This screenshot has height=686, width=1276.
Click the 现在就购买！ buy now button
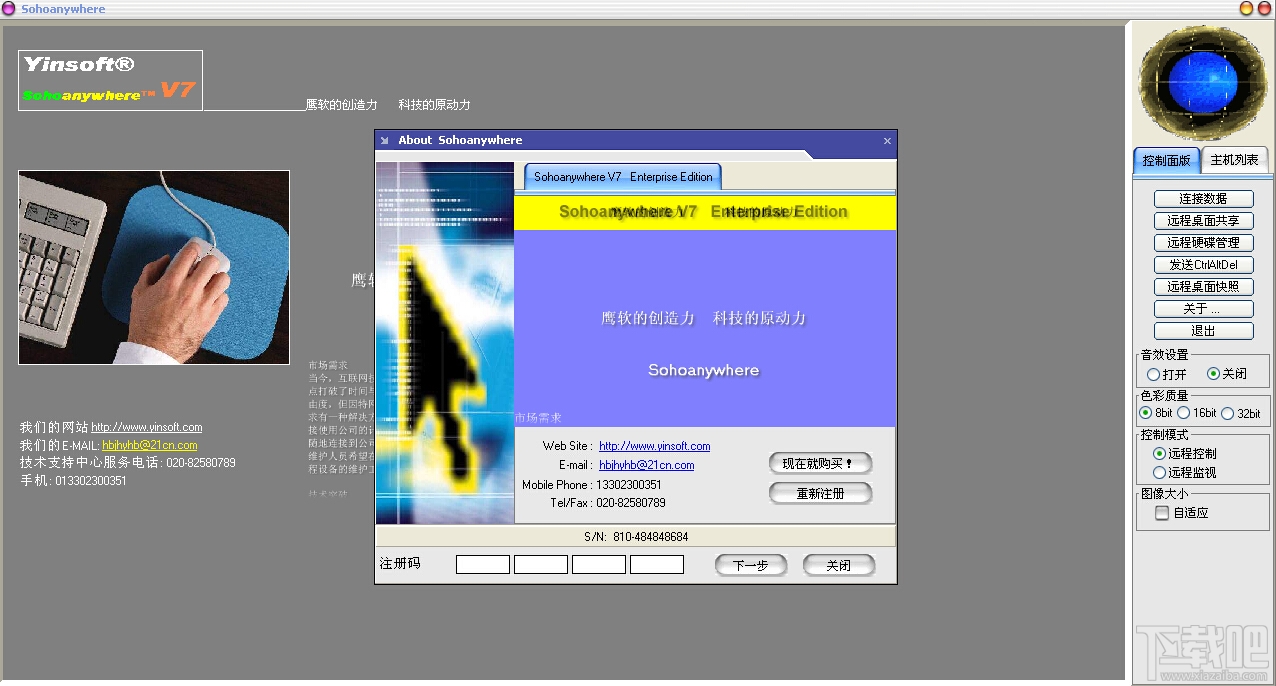point(820,464)
